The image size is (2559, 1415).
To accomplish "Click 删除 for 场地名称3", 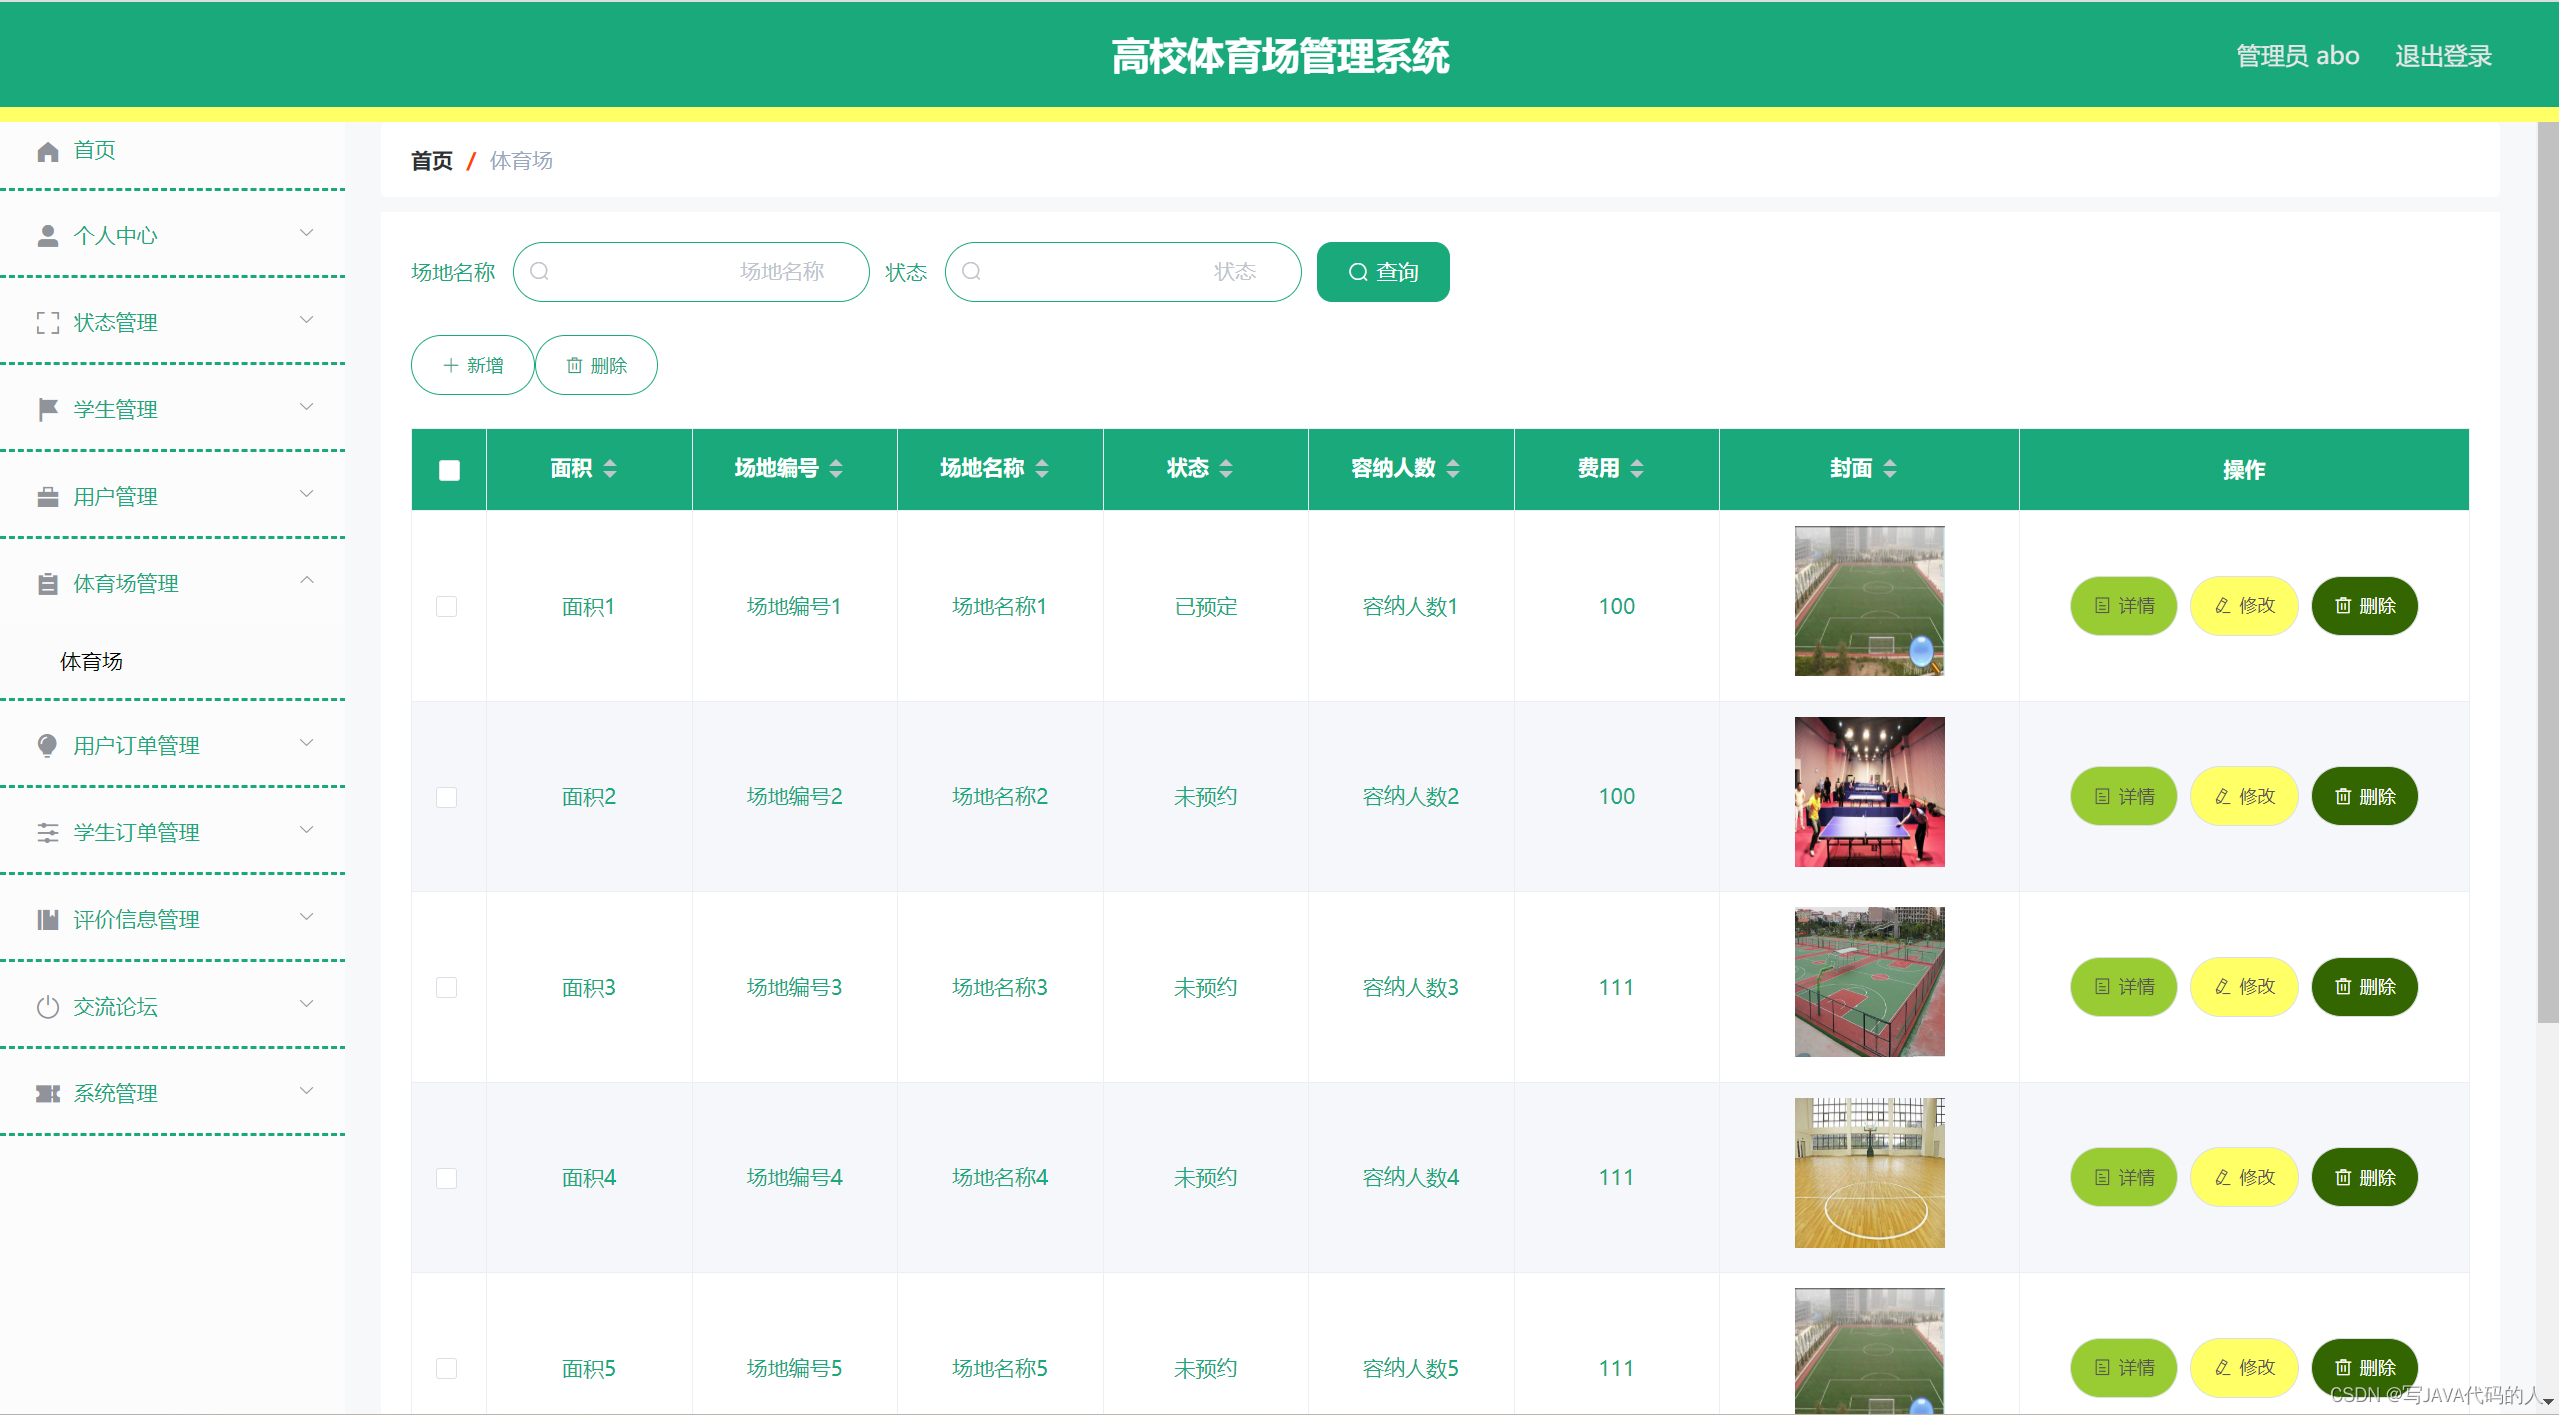I will coord(2365,987).
